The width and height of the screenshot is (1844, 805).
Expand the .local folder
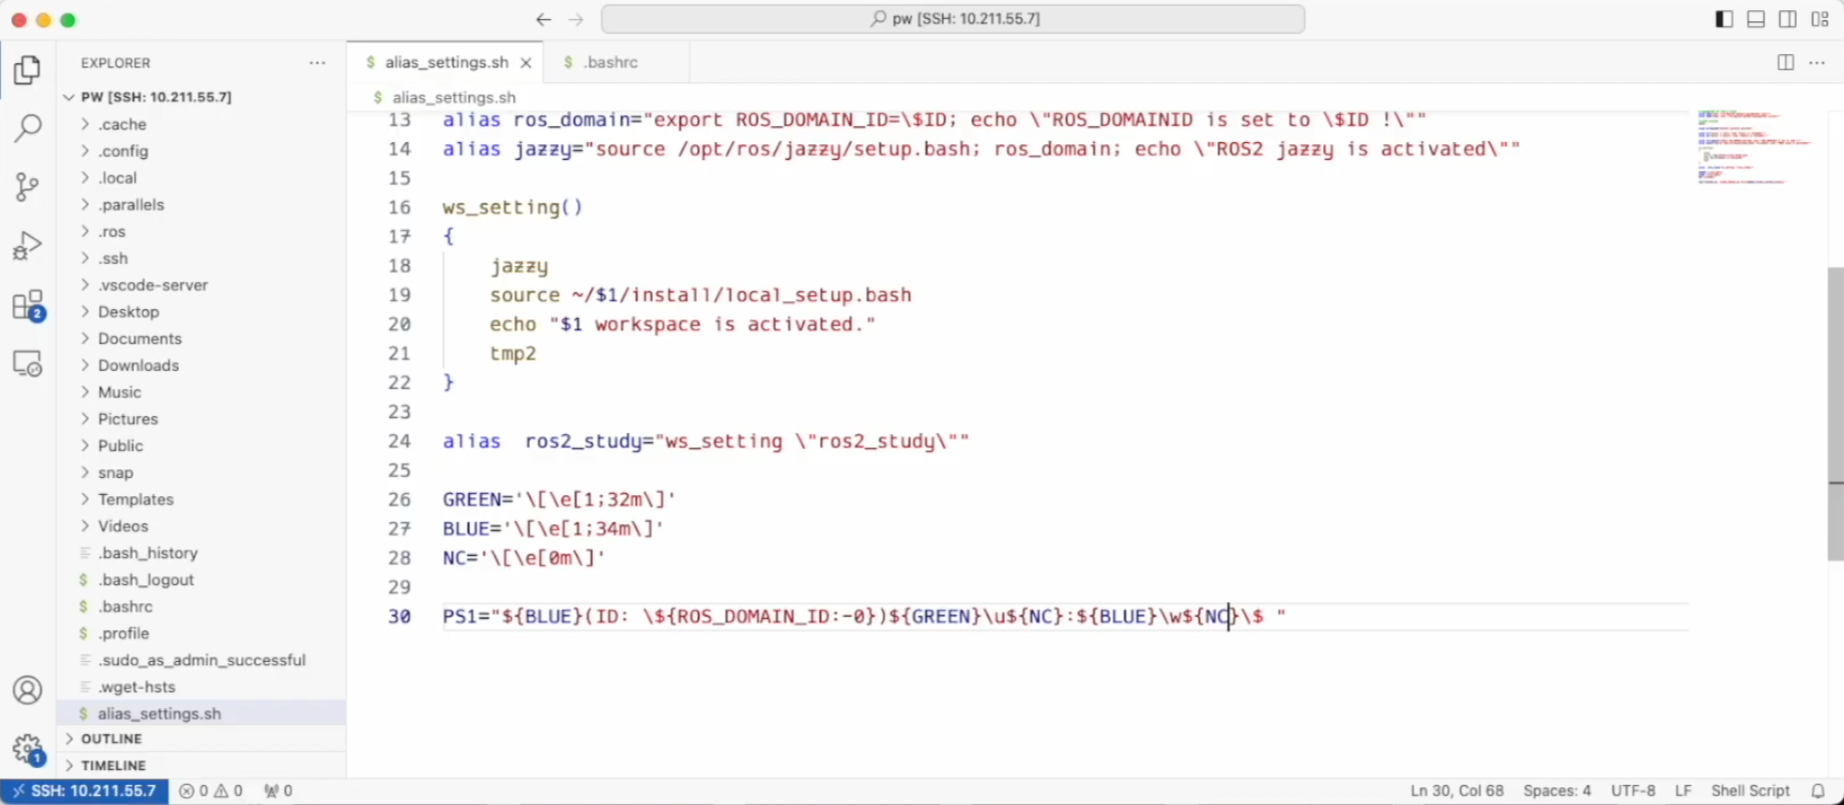click(201, 178)
